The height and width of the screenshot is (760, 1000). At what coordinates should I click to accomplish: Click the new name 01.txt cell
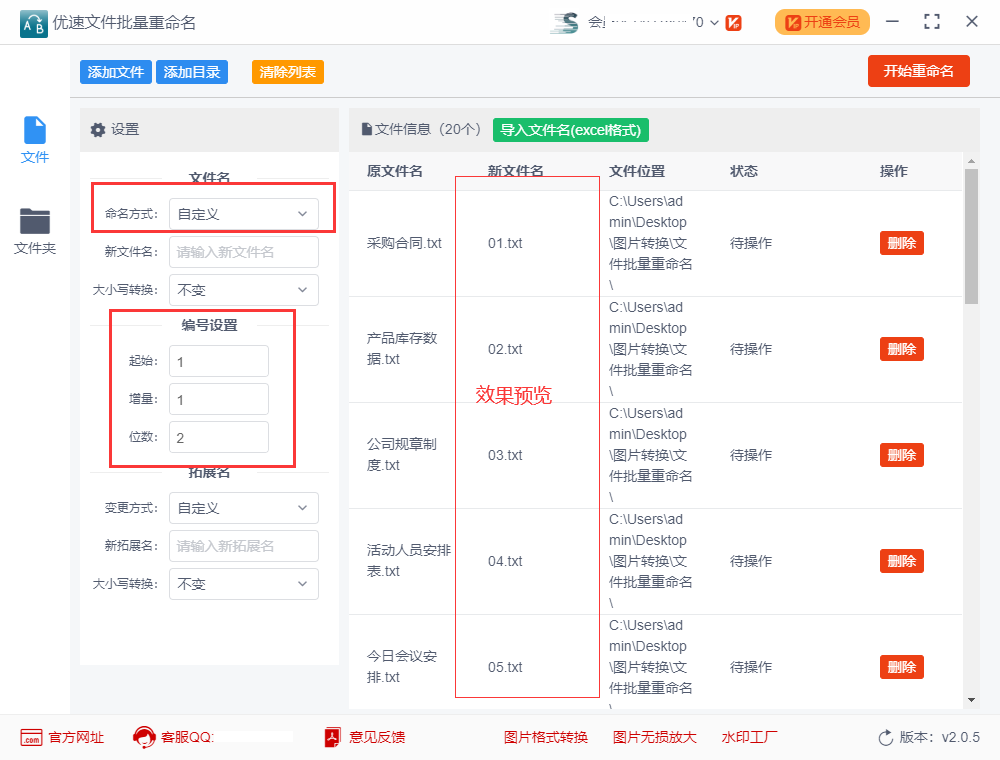505,243
